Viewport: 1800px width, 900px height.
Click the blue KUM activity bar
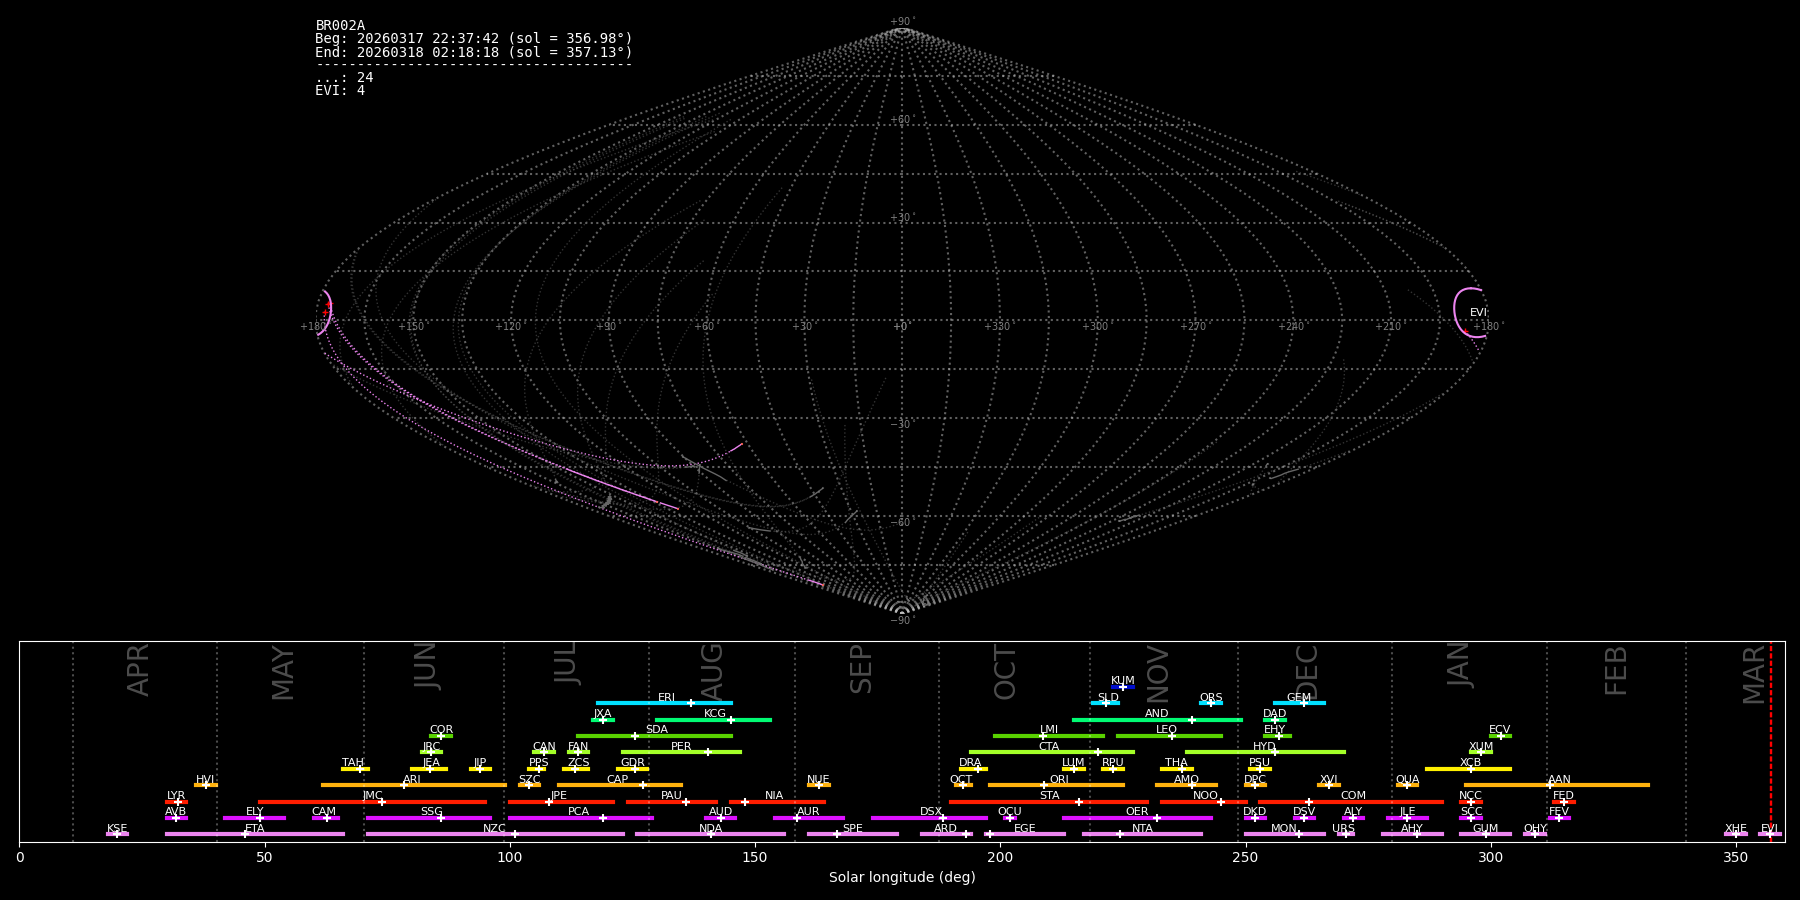point(1123,687)
